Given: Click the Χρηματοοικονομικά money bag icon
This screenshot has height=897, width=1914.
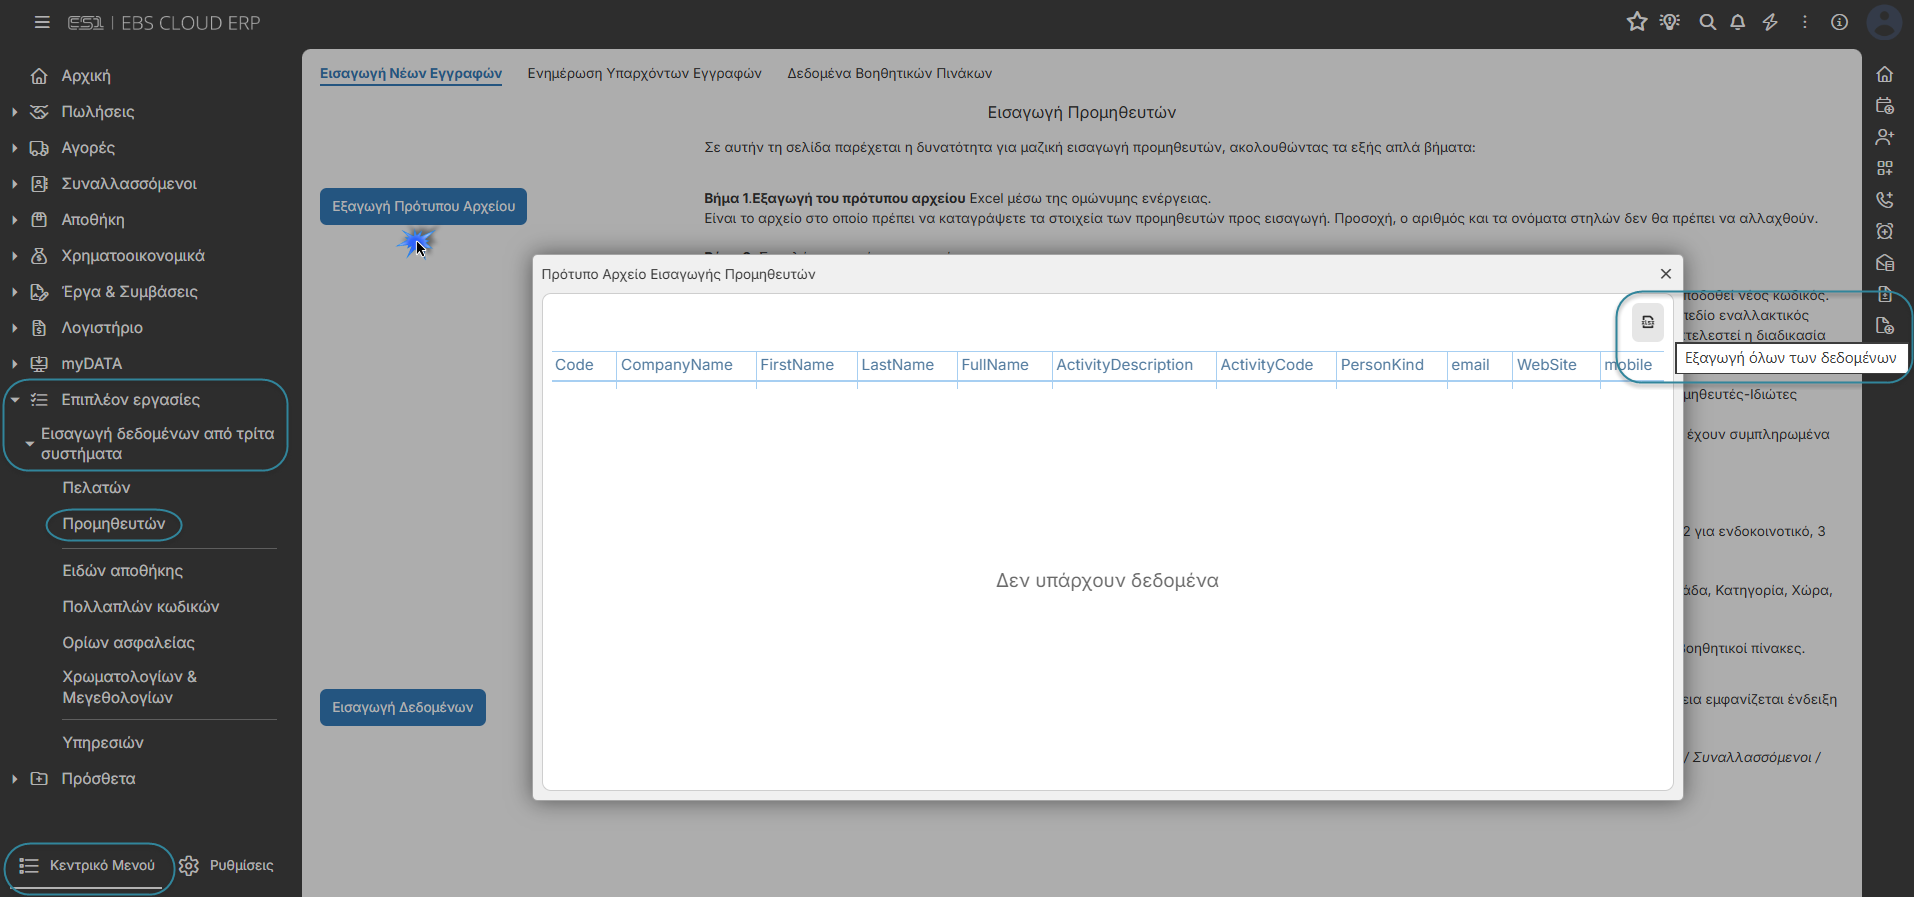Looking at the screenshot, I should pyautogui.click(x=39, y=256).
